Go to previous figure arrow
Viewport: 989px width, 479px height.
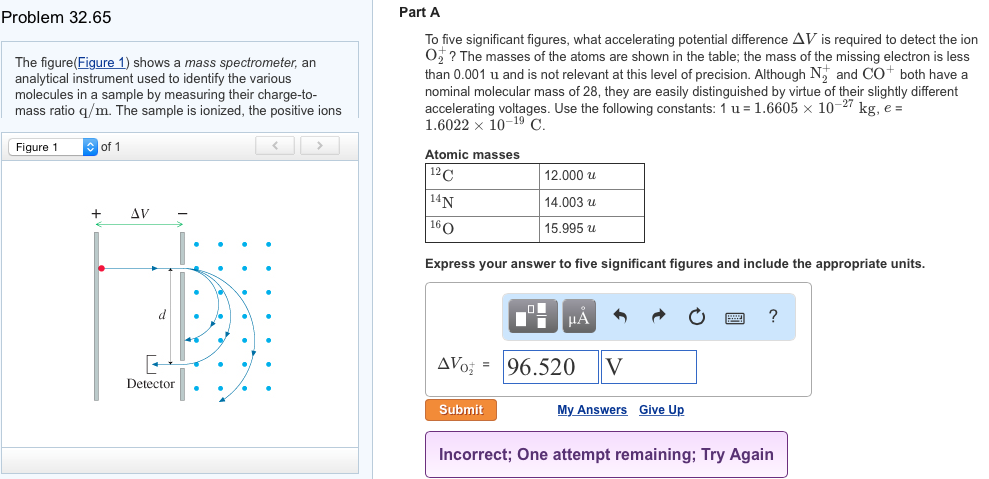[x=275, y=146]
